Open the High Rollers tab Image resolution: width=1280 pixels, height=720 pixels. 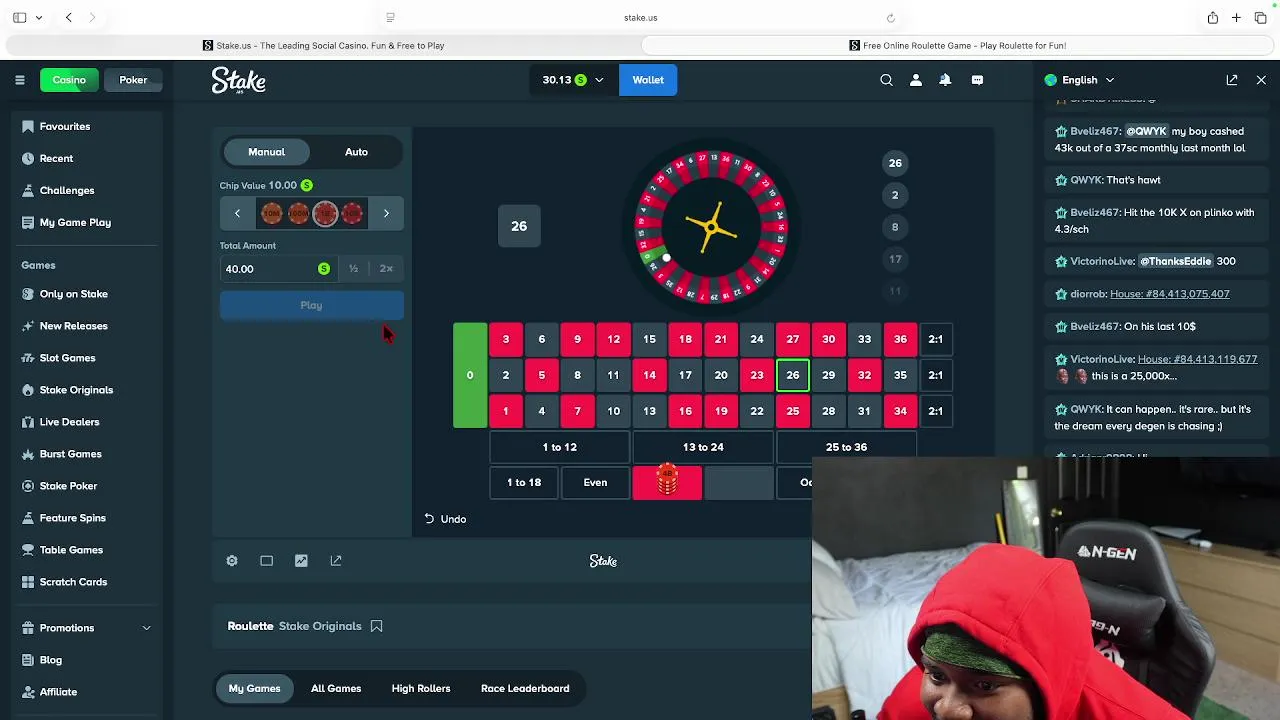(x=421, y=688)
